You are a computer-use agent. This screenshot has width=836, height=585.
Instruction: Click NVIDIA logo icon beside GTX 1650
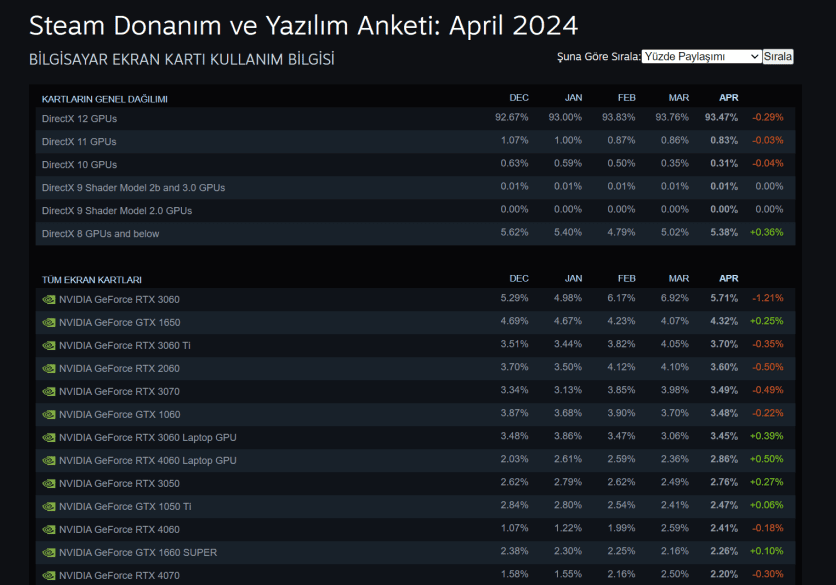48,322
